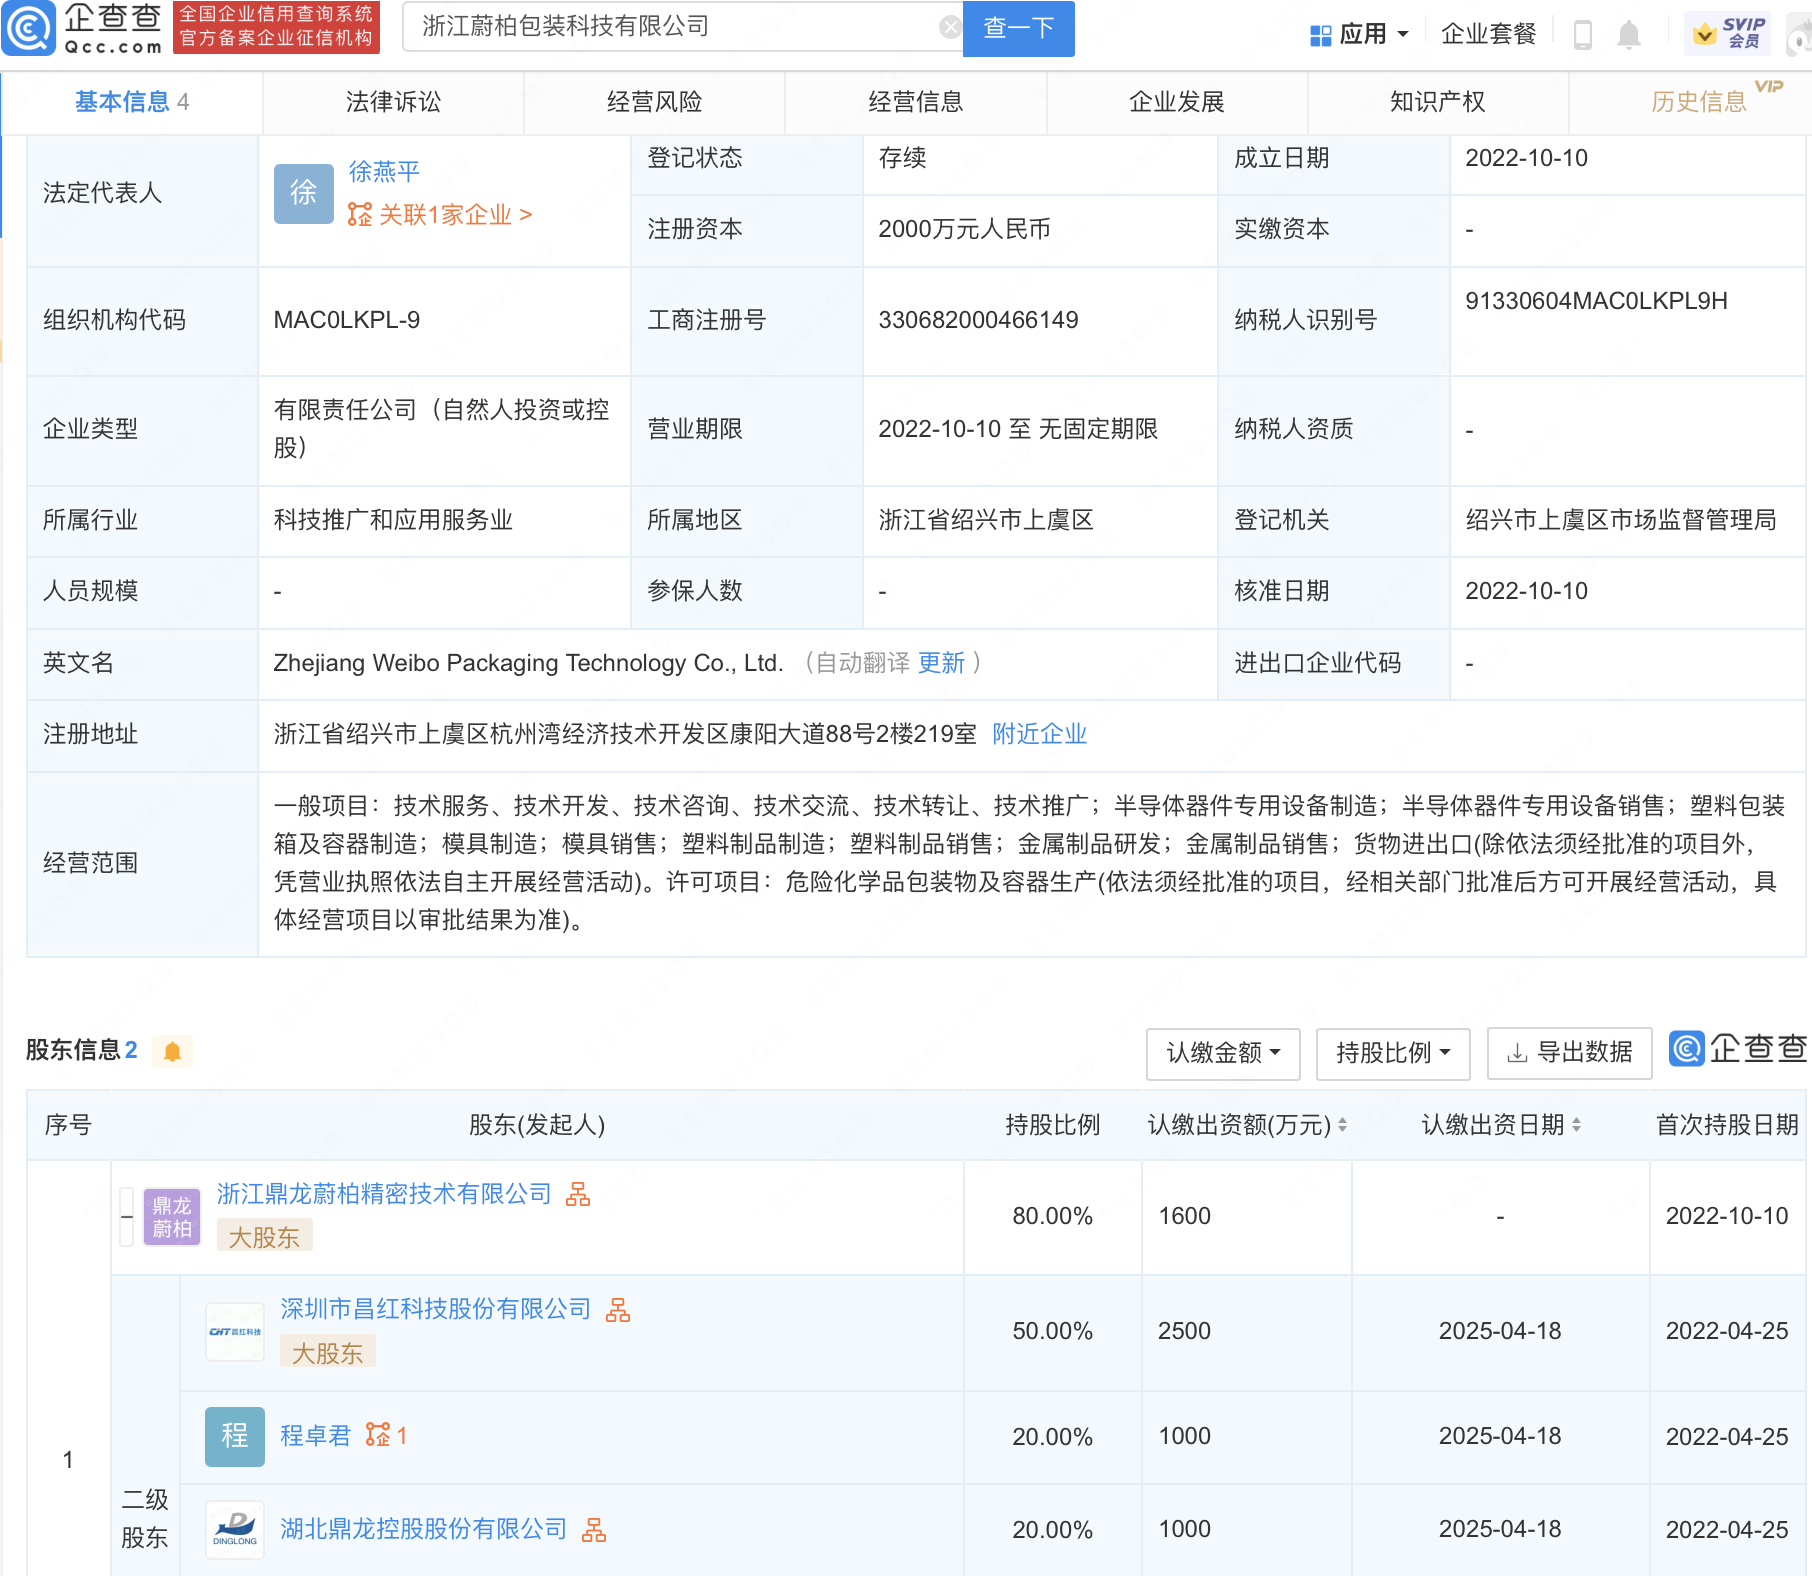Click the 查一下 search button
The height and width of the screenshot is (1576, 1812).
click(1018, 28)
